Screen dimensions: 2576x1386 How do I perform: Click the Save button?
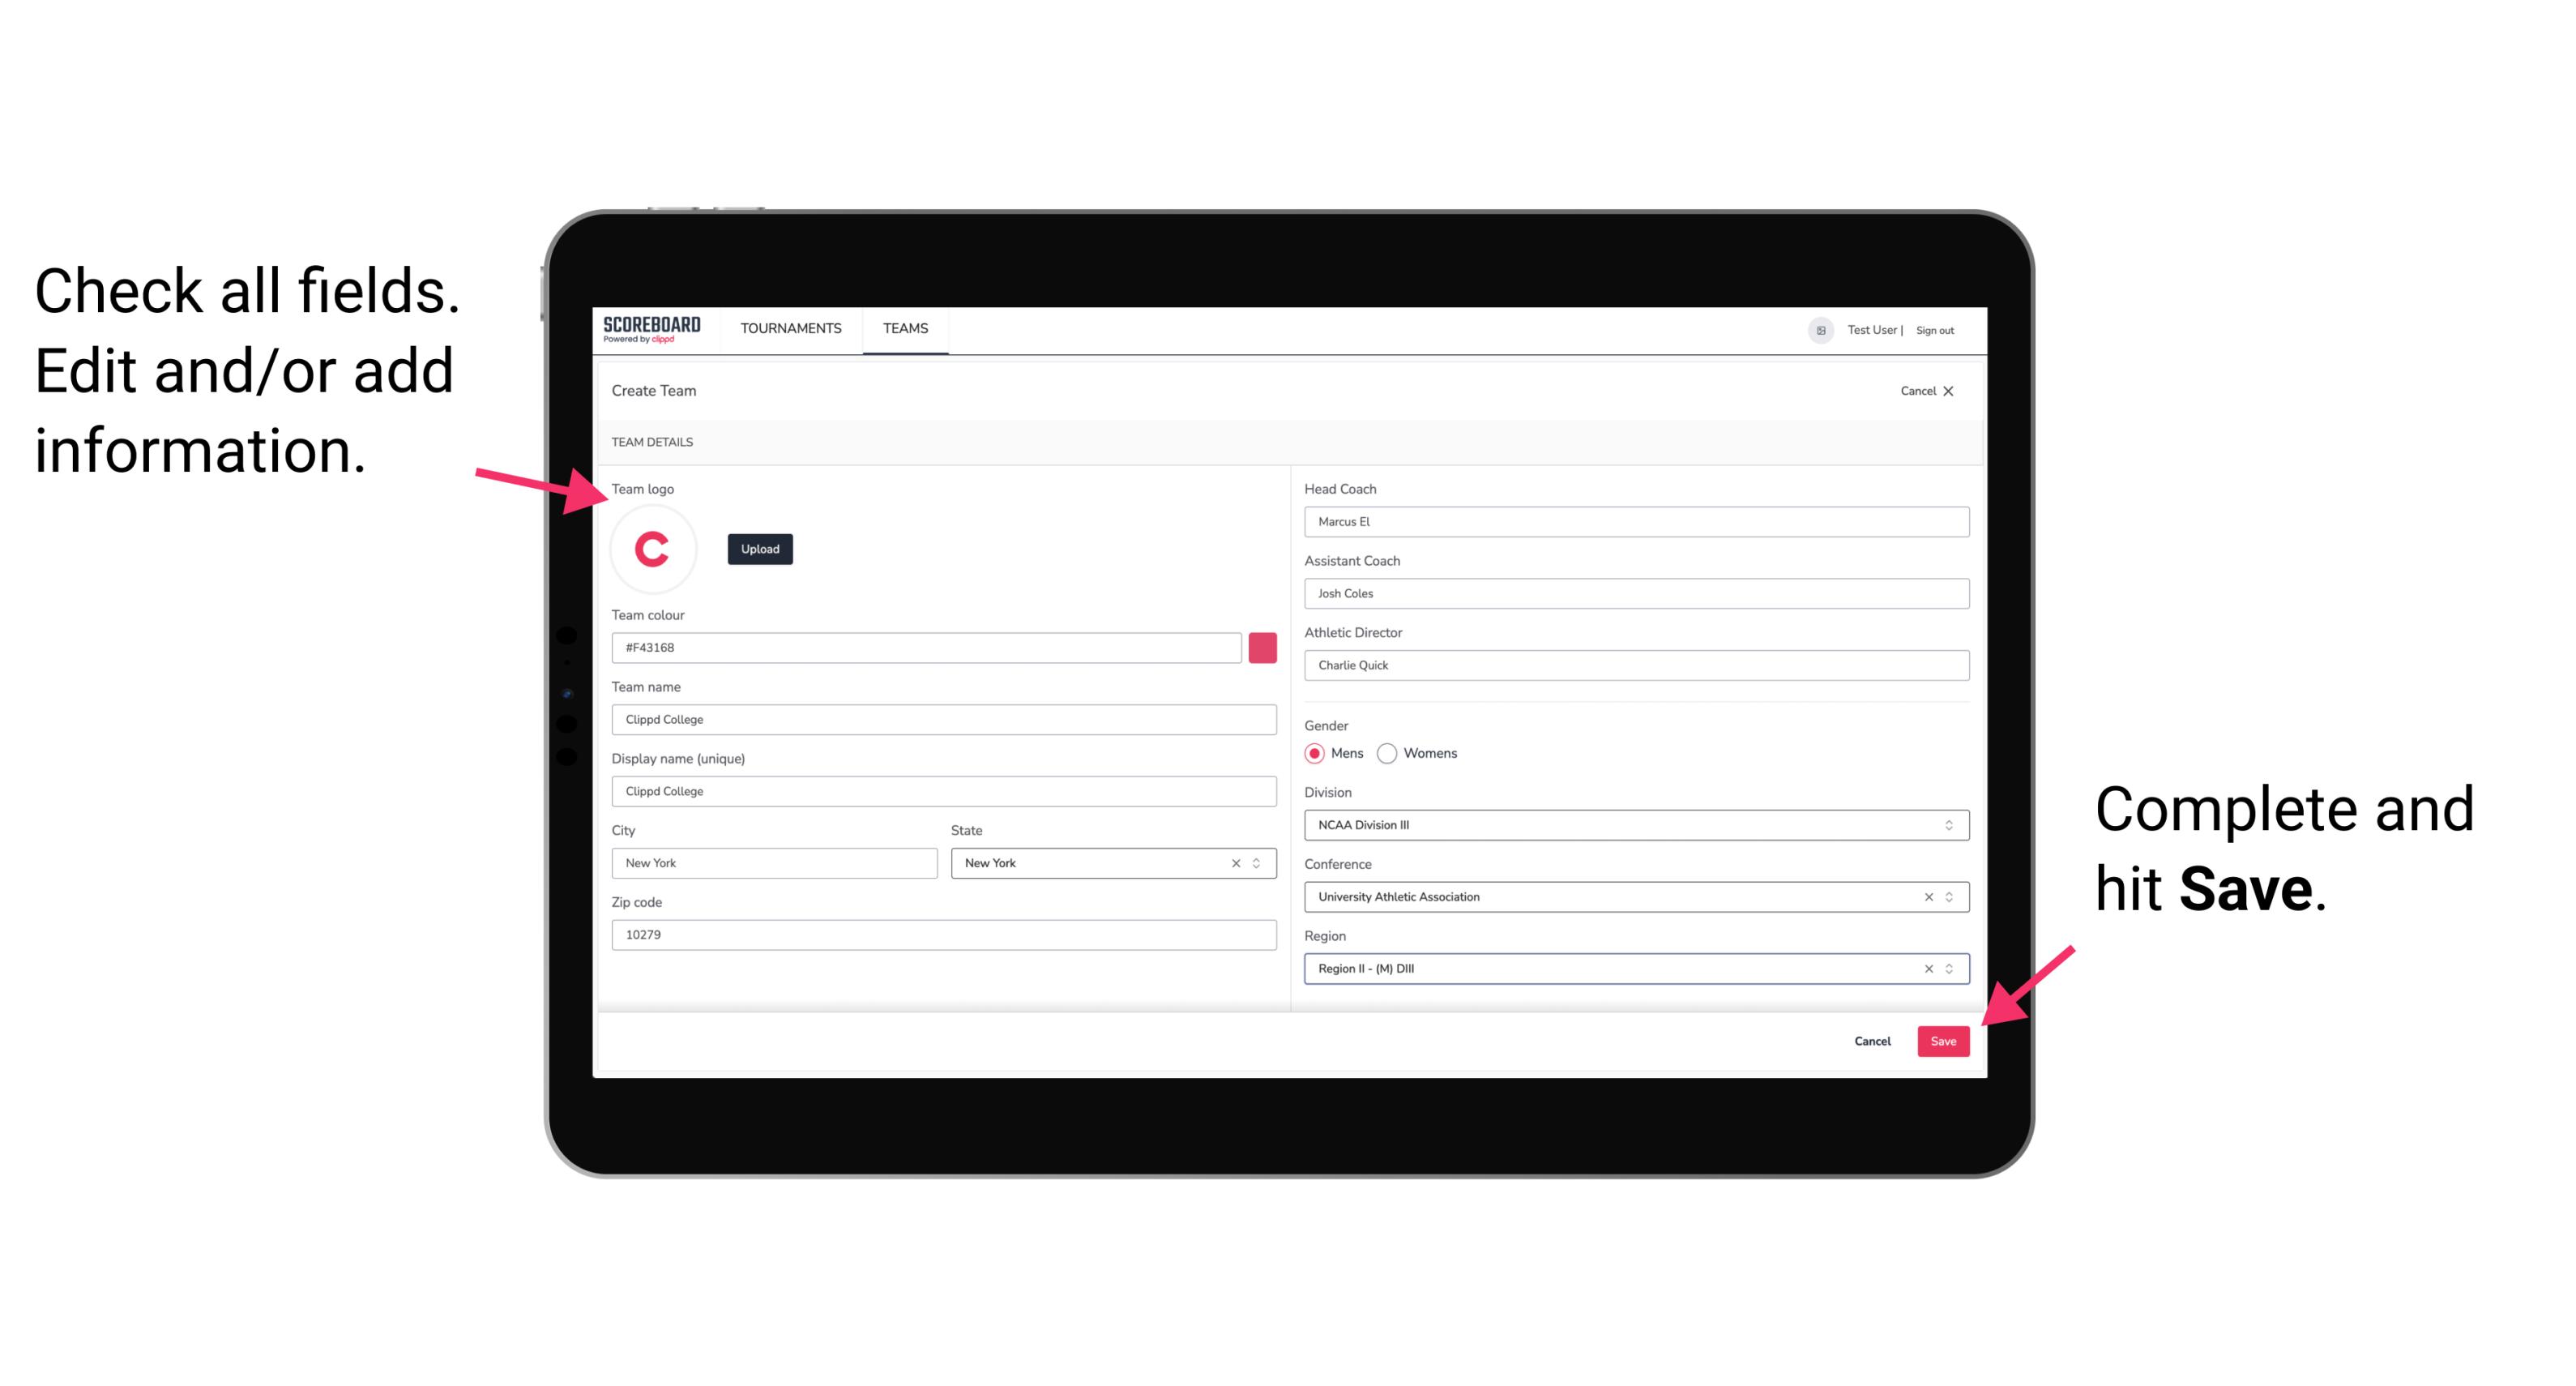click(x=1943, y=1039)
